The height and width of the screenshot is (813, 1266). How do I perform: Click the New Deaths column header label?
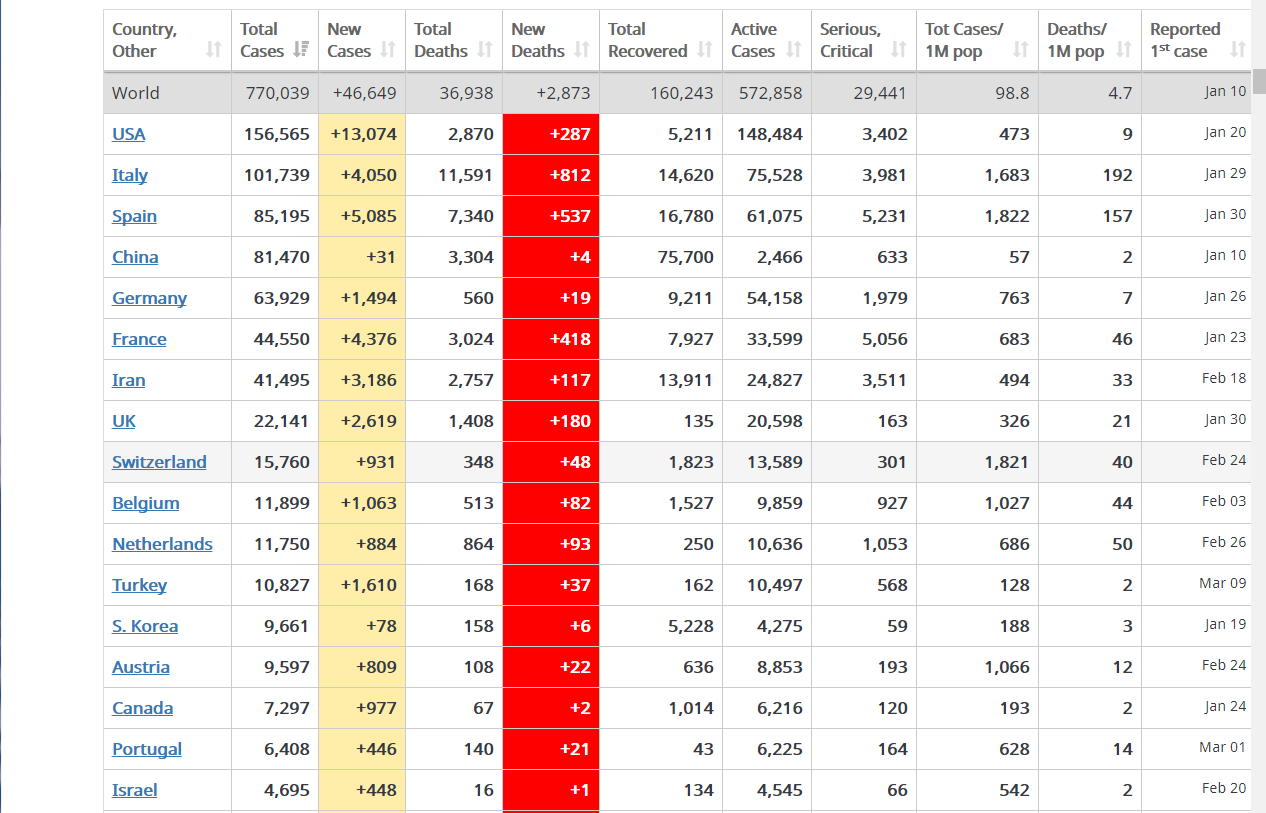point(538,40)
